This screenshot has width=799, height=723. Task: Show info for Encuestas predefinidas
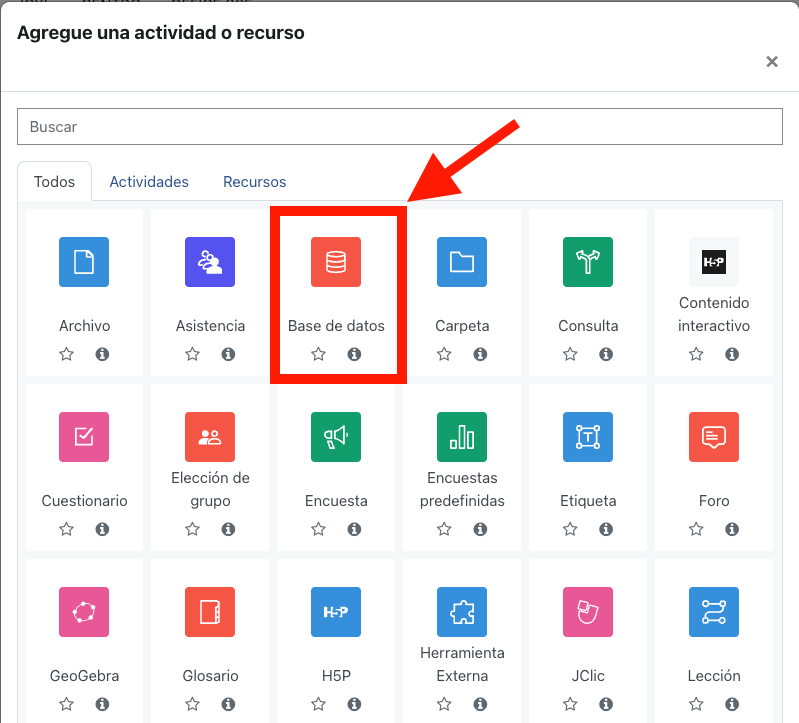(480, 529)
